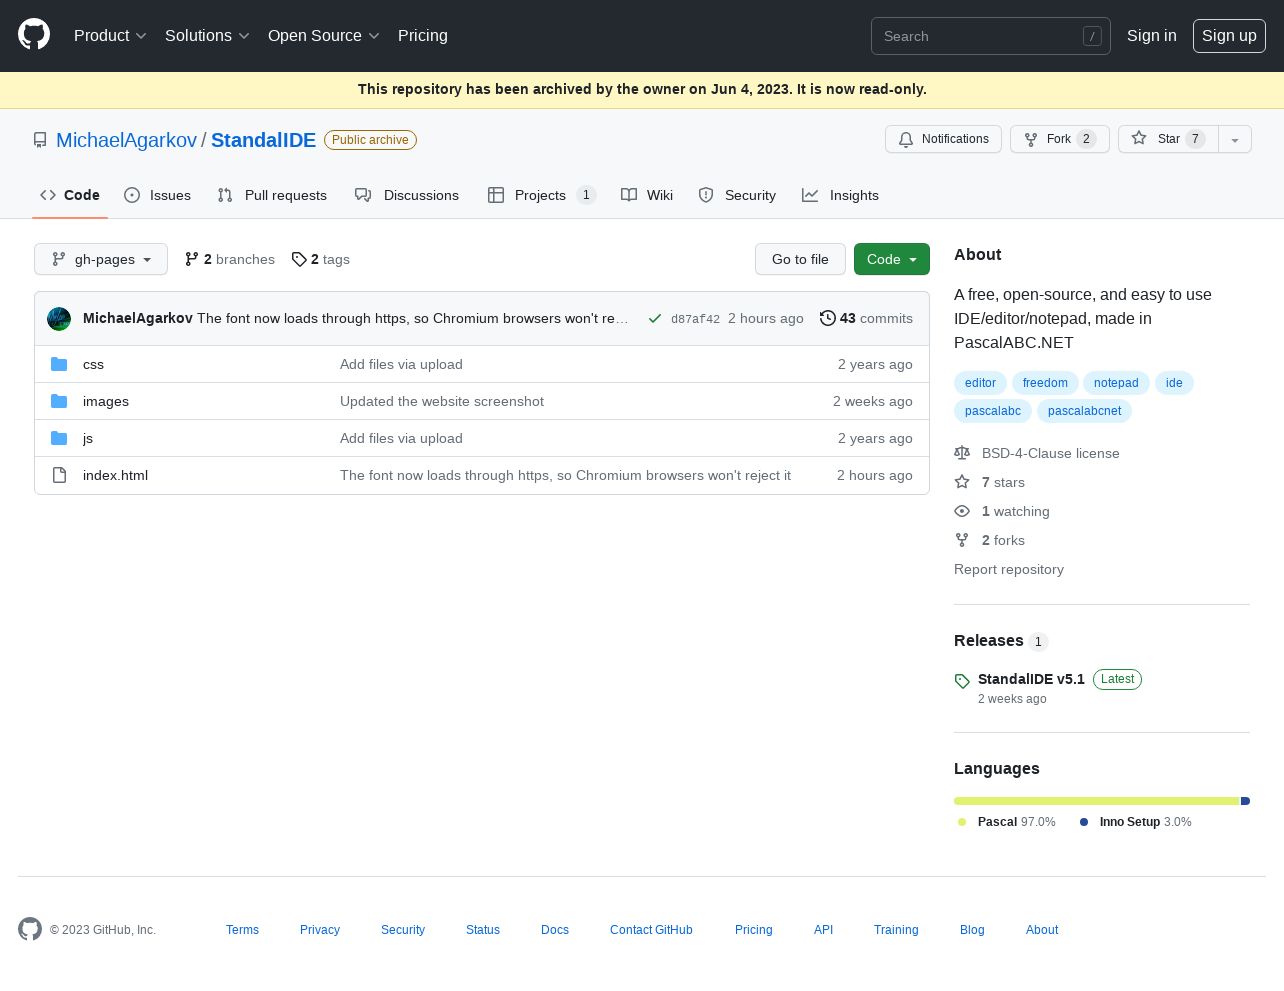The width and height of the screenshot is (1284, 991).
Task: Click the Pascal language bar segment
Action: click(1097, 801)
